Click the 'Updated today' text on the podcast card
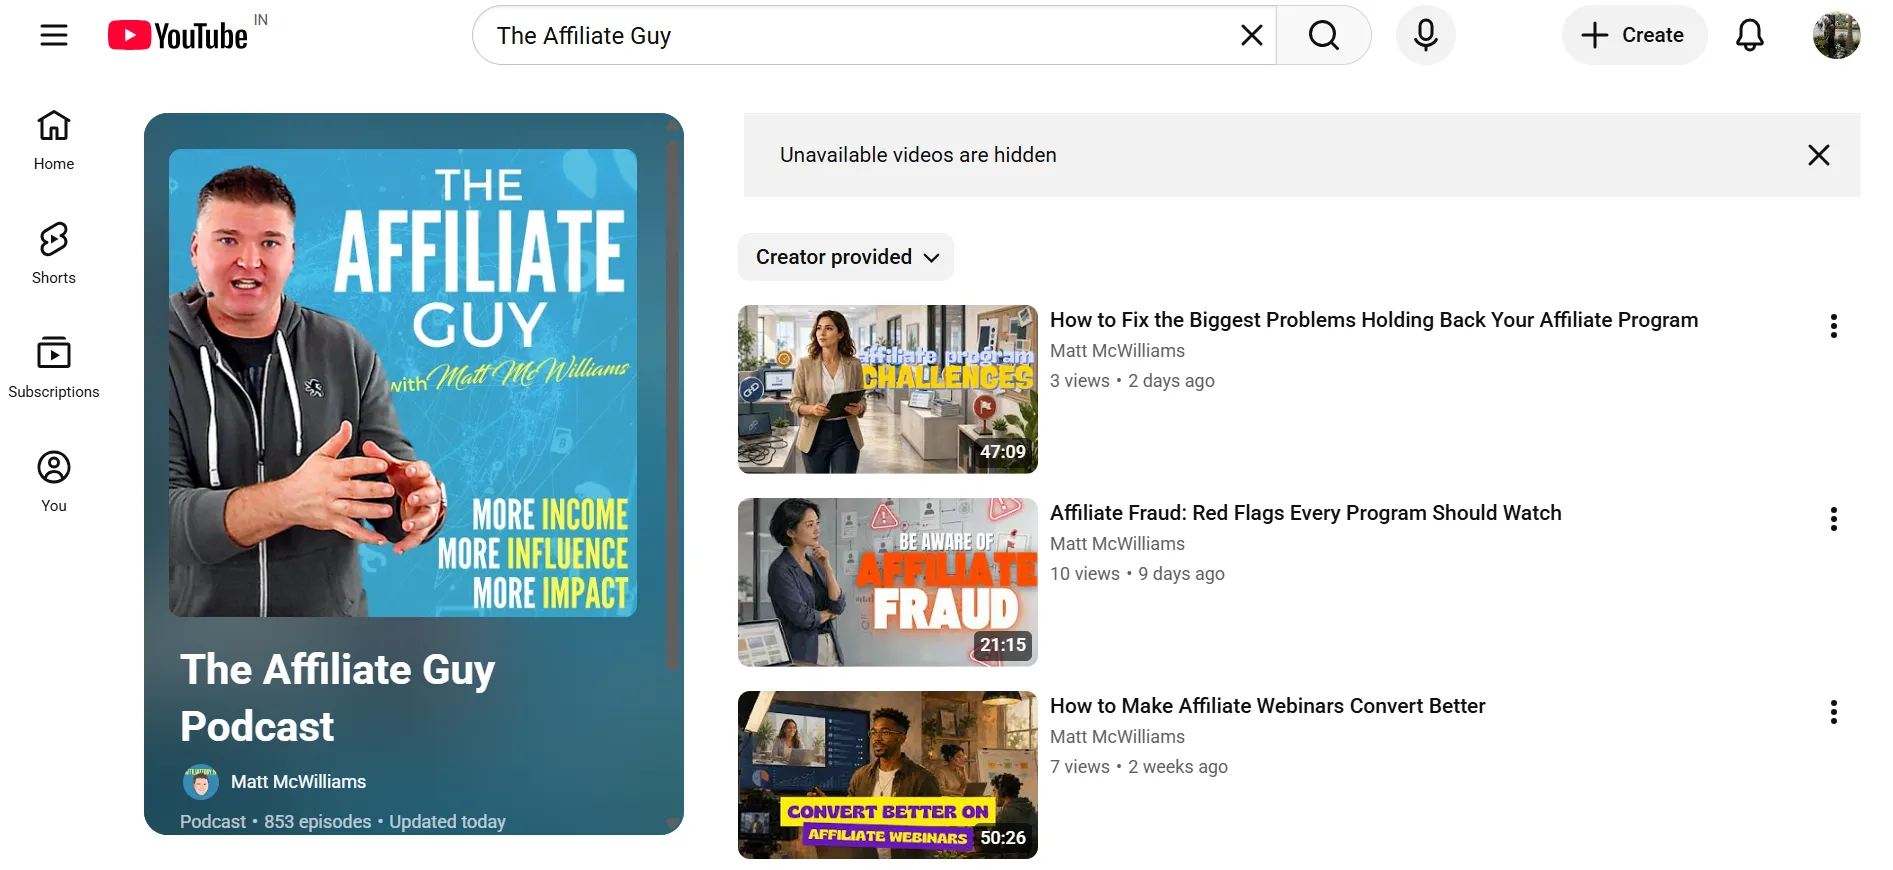1893x870 pixels. point(447,822)
